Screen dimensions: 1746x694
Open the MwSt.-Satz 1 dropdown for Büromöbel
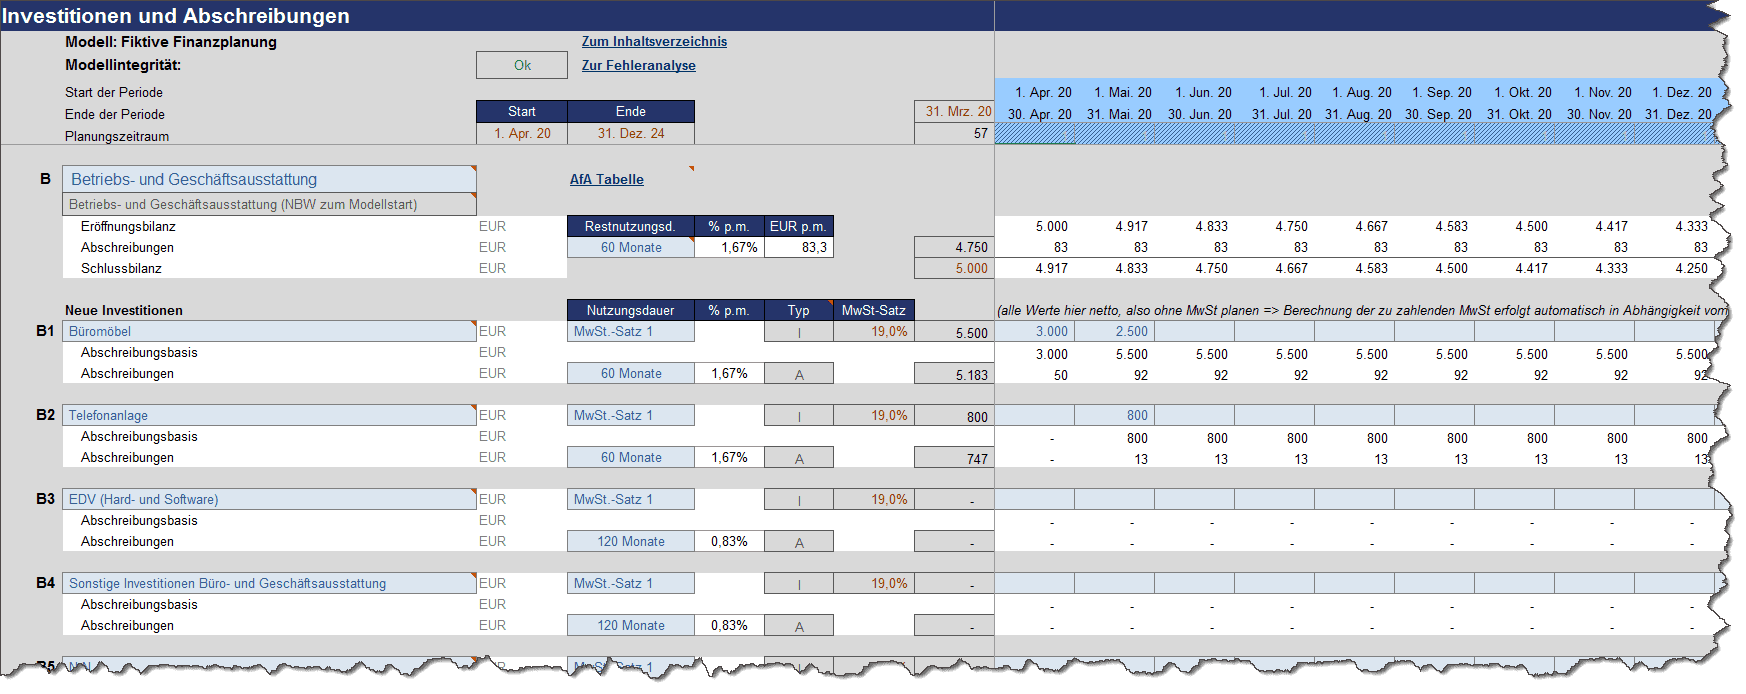630,332
